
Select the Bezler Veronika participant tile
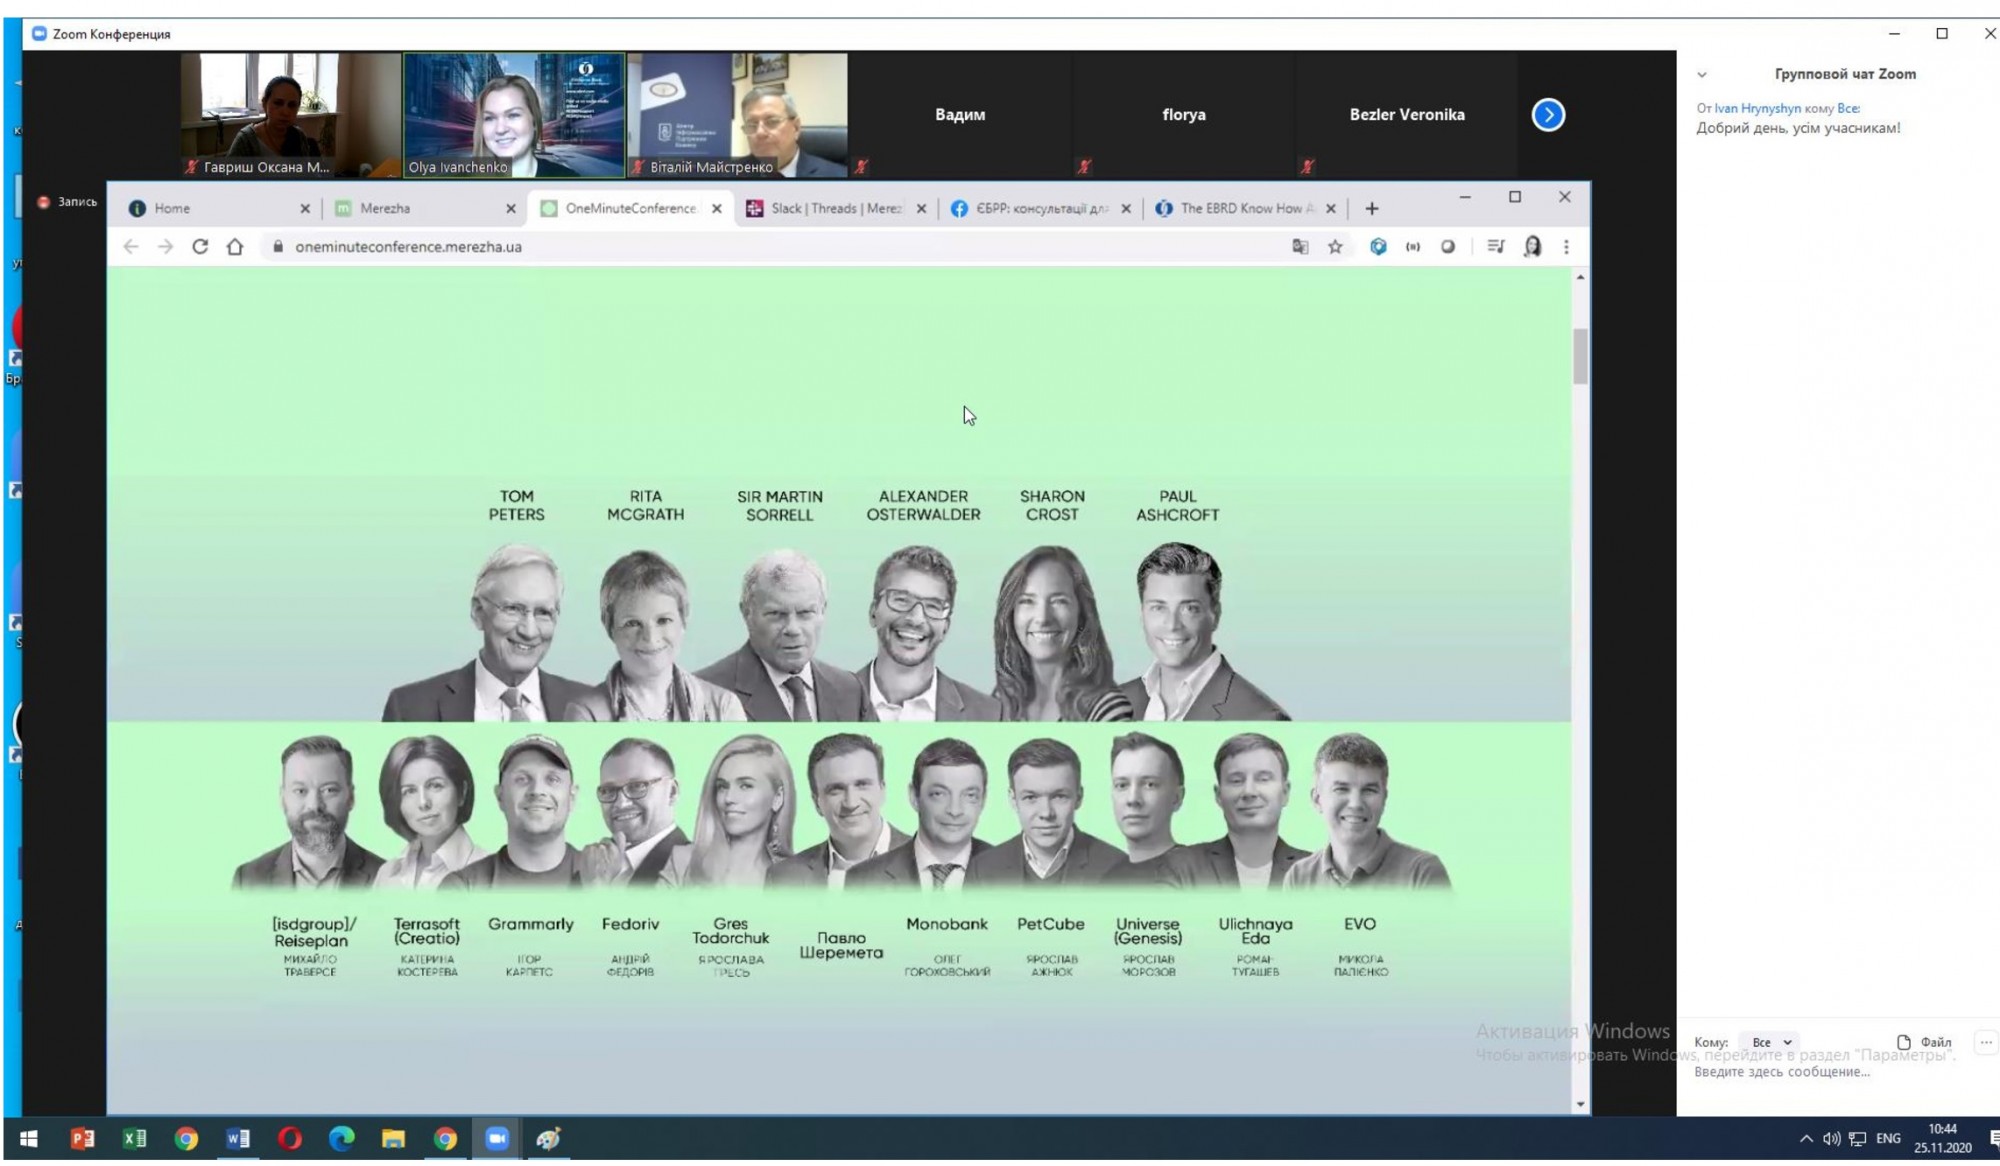pyautogui.click(x=1407, y=115)
